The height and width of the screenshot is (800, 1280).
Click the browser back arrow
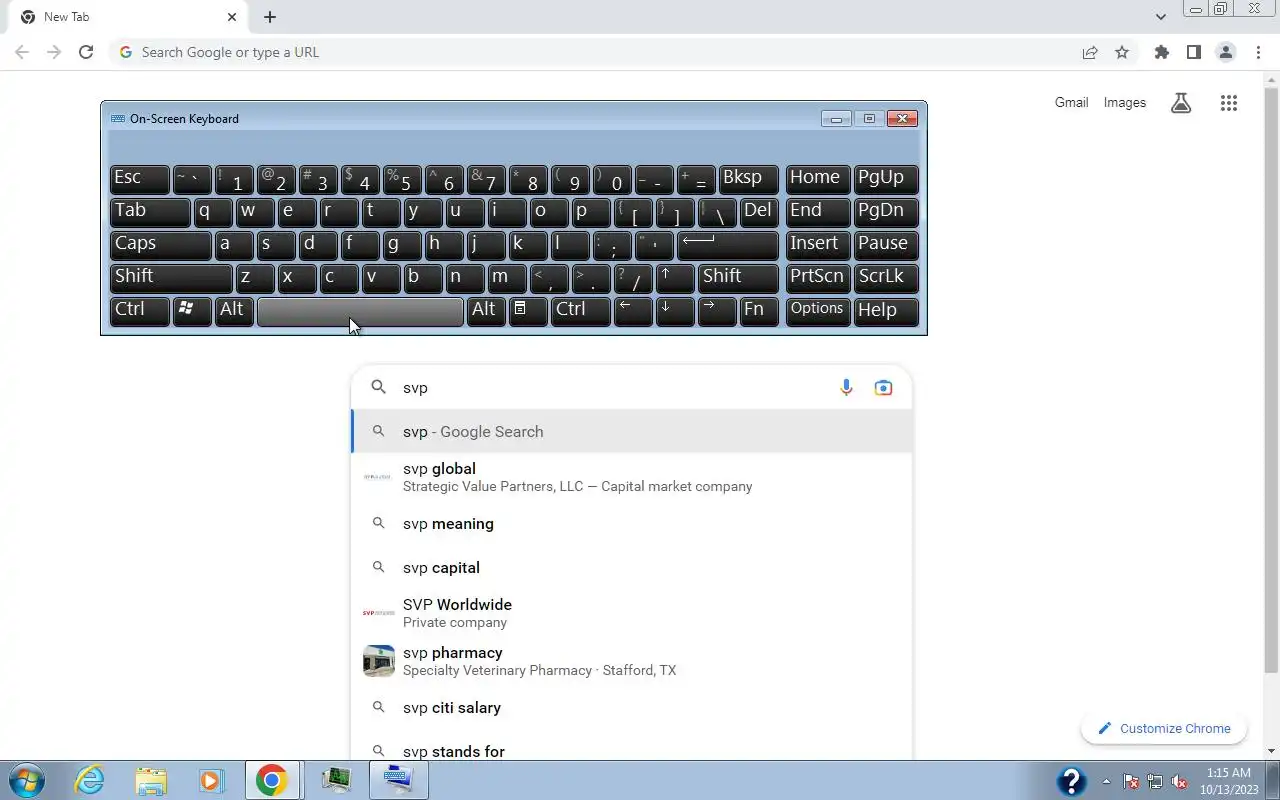point(22,52)
